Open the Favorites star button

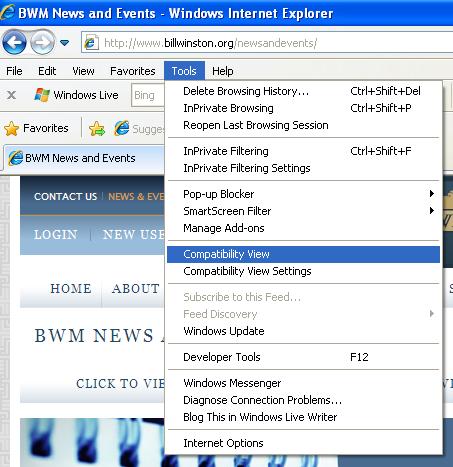tap(36, 128)
